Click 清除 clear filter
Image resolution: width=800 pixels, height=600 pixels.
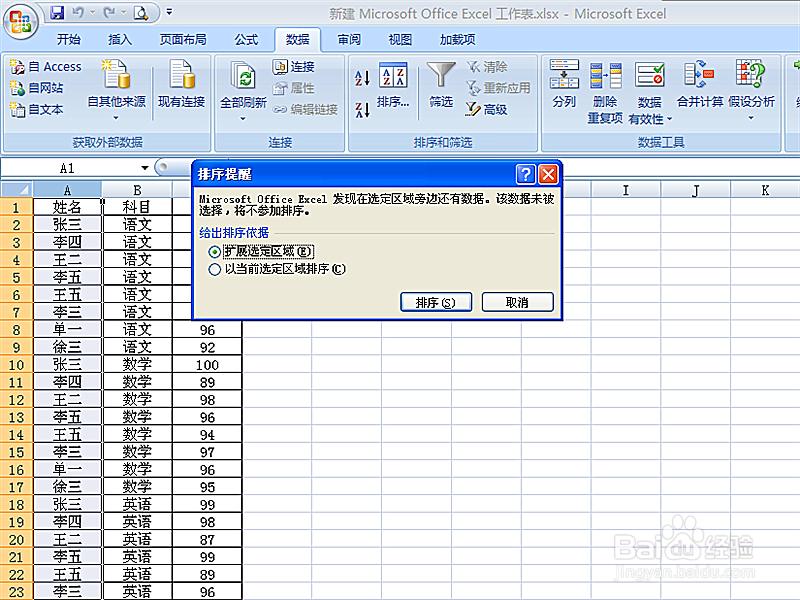(486, 67)
